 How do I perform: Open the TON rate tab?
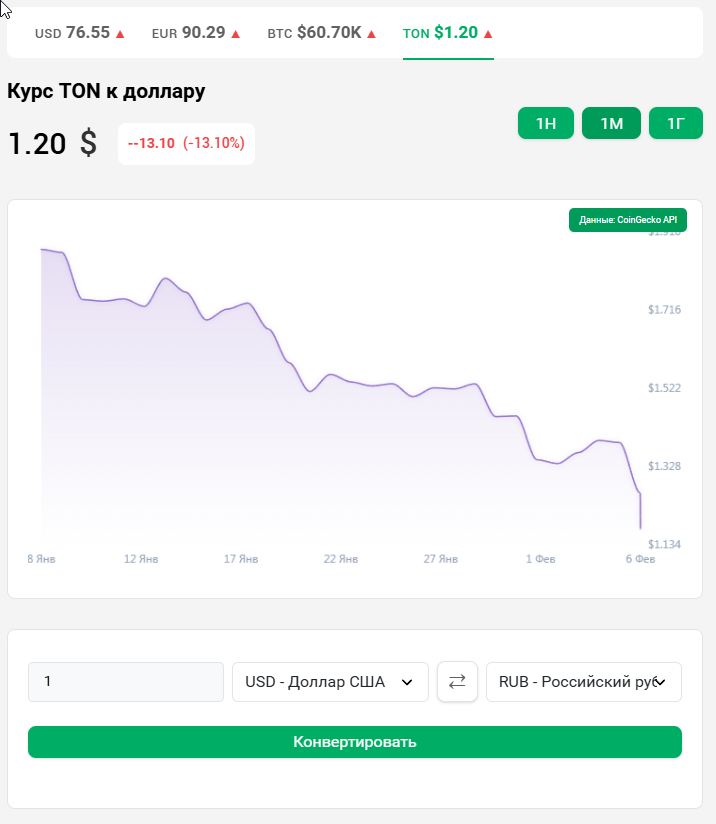point(440,33)
